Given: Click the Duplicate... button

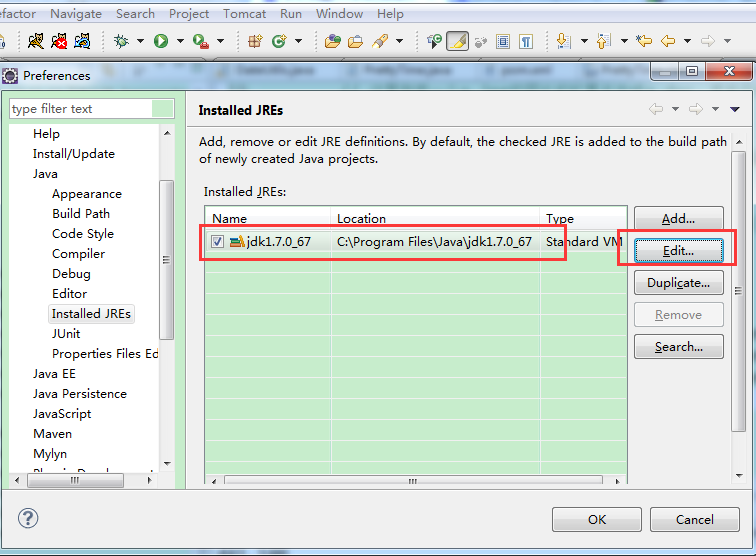Looking at the screenshot, I should click(678, 283).
